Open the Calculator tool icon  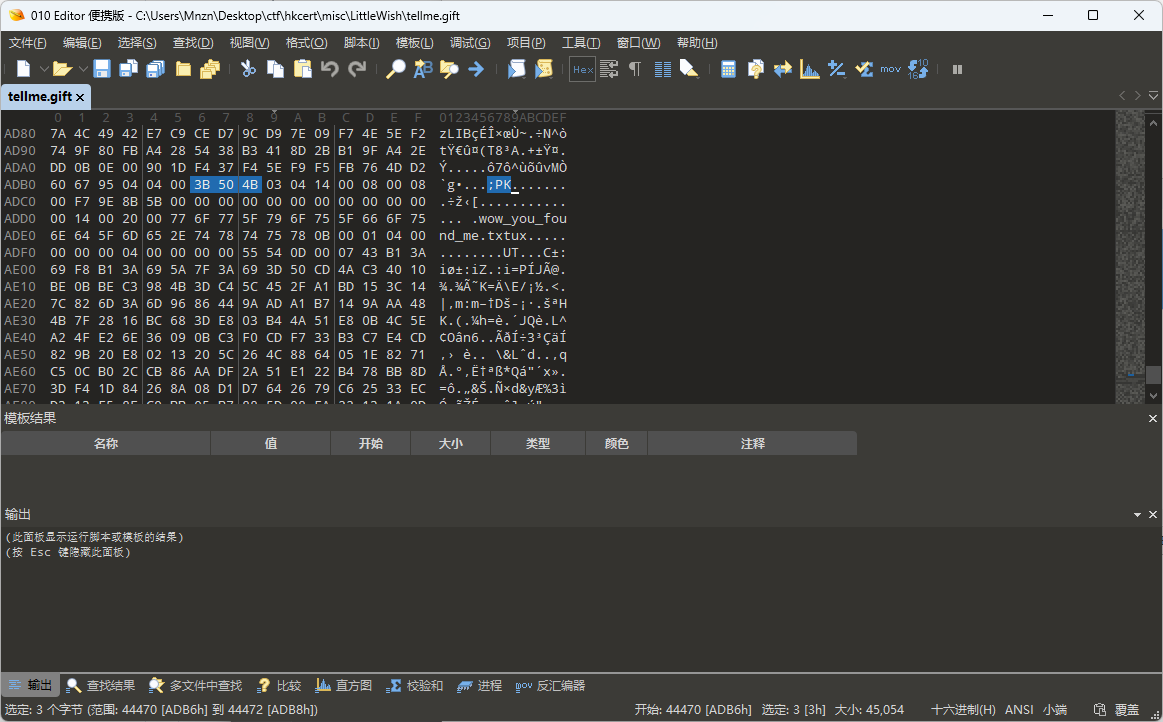729,69
